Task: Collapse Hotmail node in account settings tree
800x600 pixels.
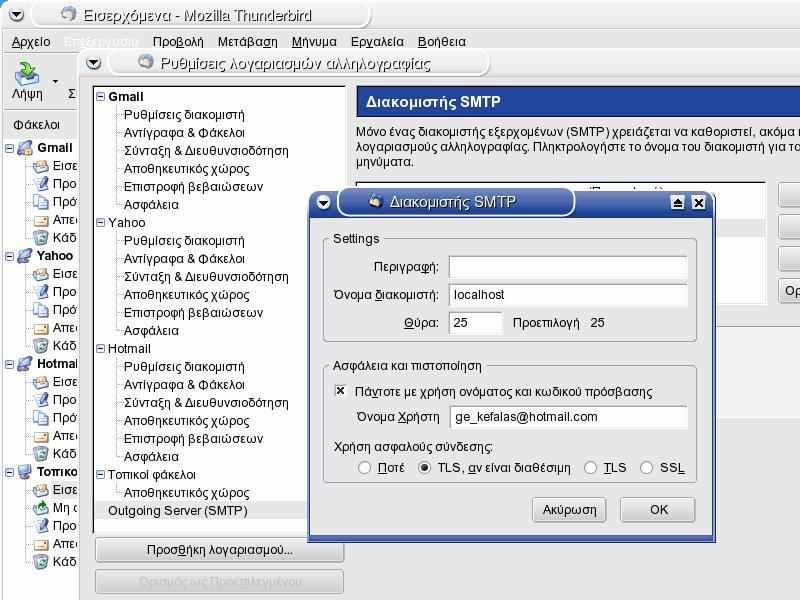Action: point(101,348)
